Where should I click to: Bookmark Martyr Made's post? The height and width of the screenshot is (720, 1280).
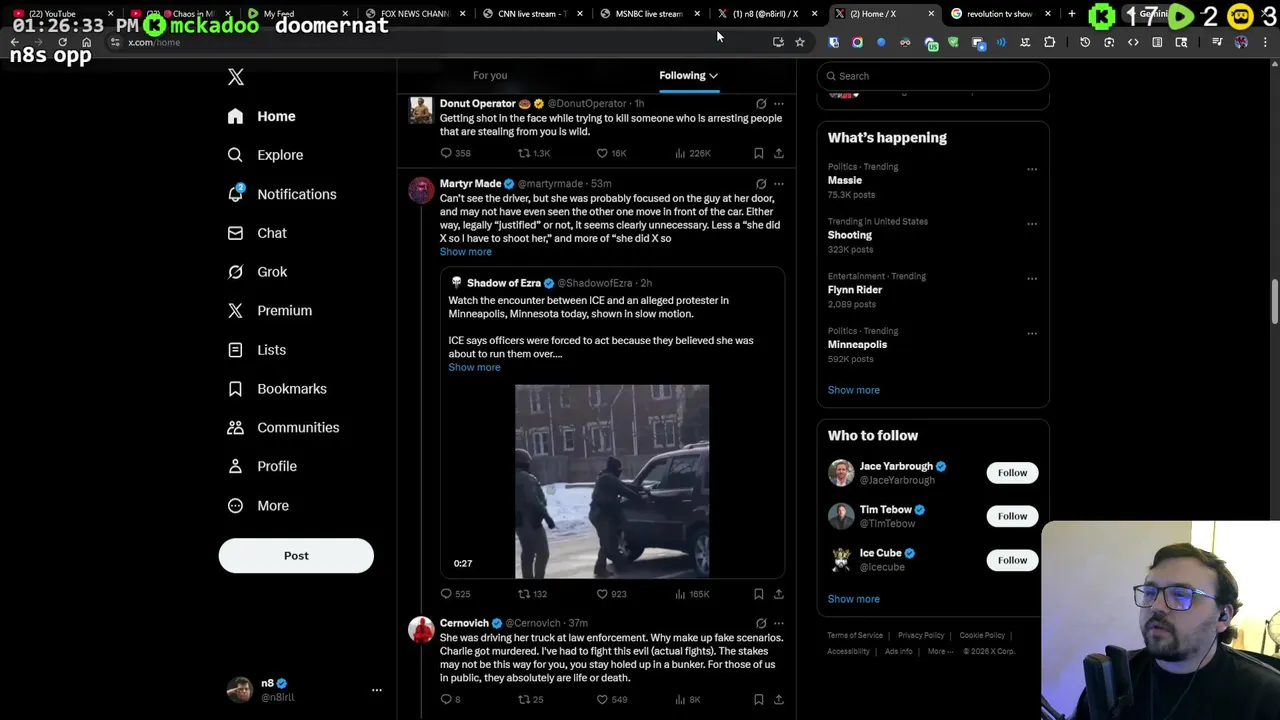coord(758,594)
